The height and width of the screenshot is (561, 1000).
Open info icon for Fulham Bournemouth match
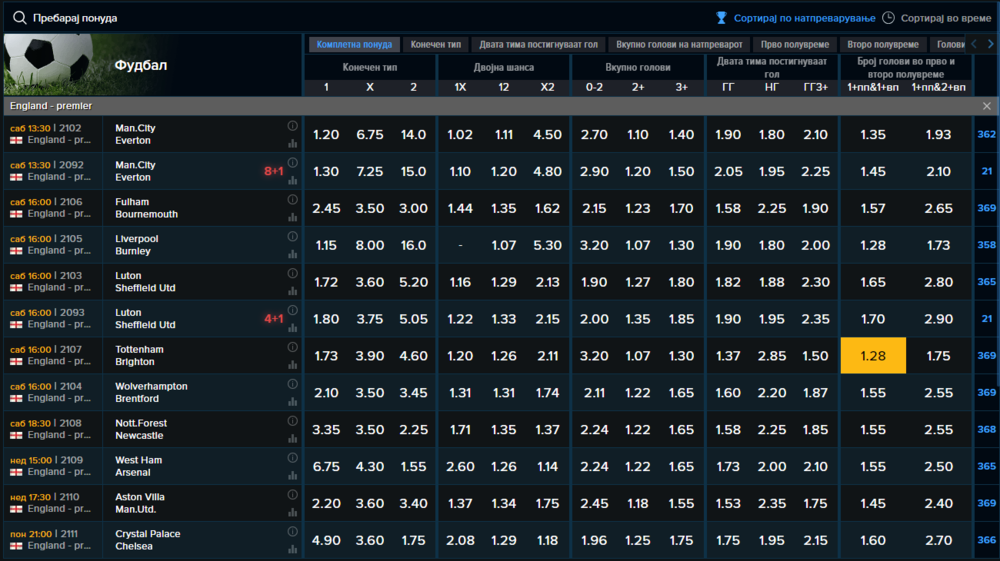292,200
